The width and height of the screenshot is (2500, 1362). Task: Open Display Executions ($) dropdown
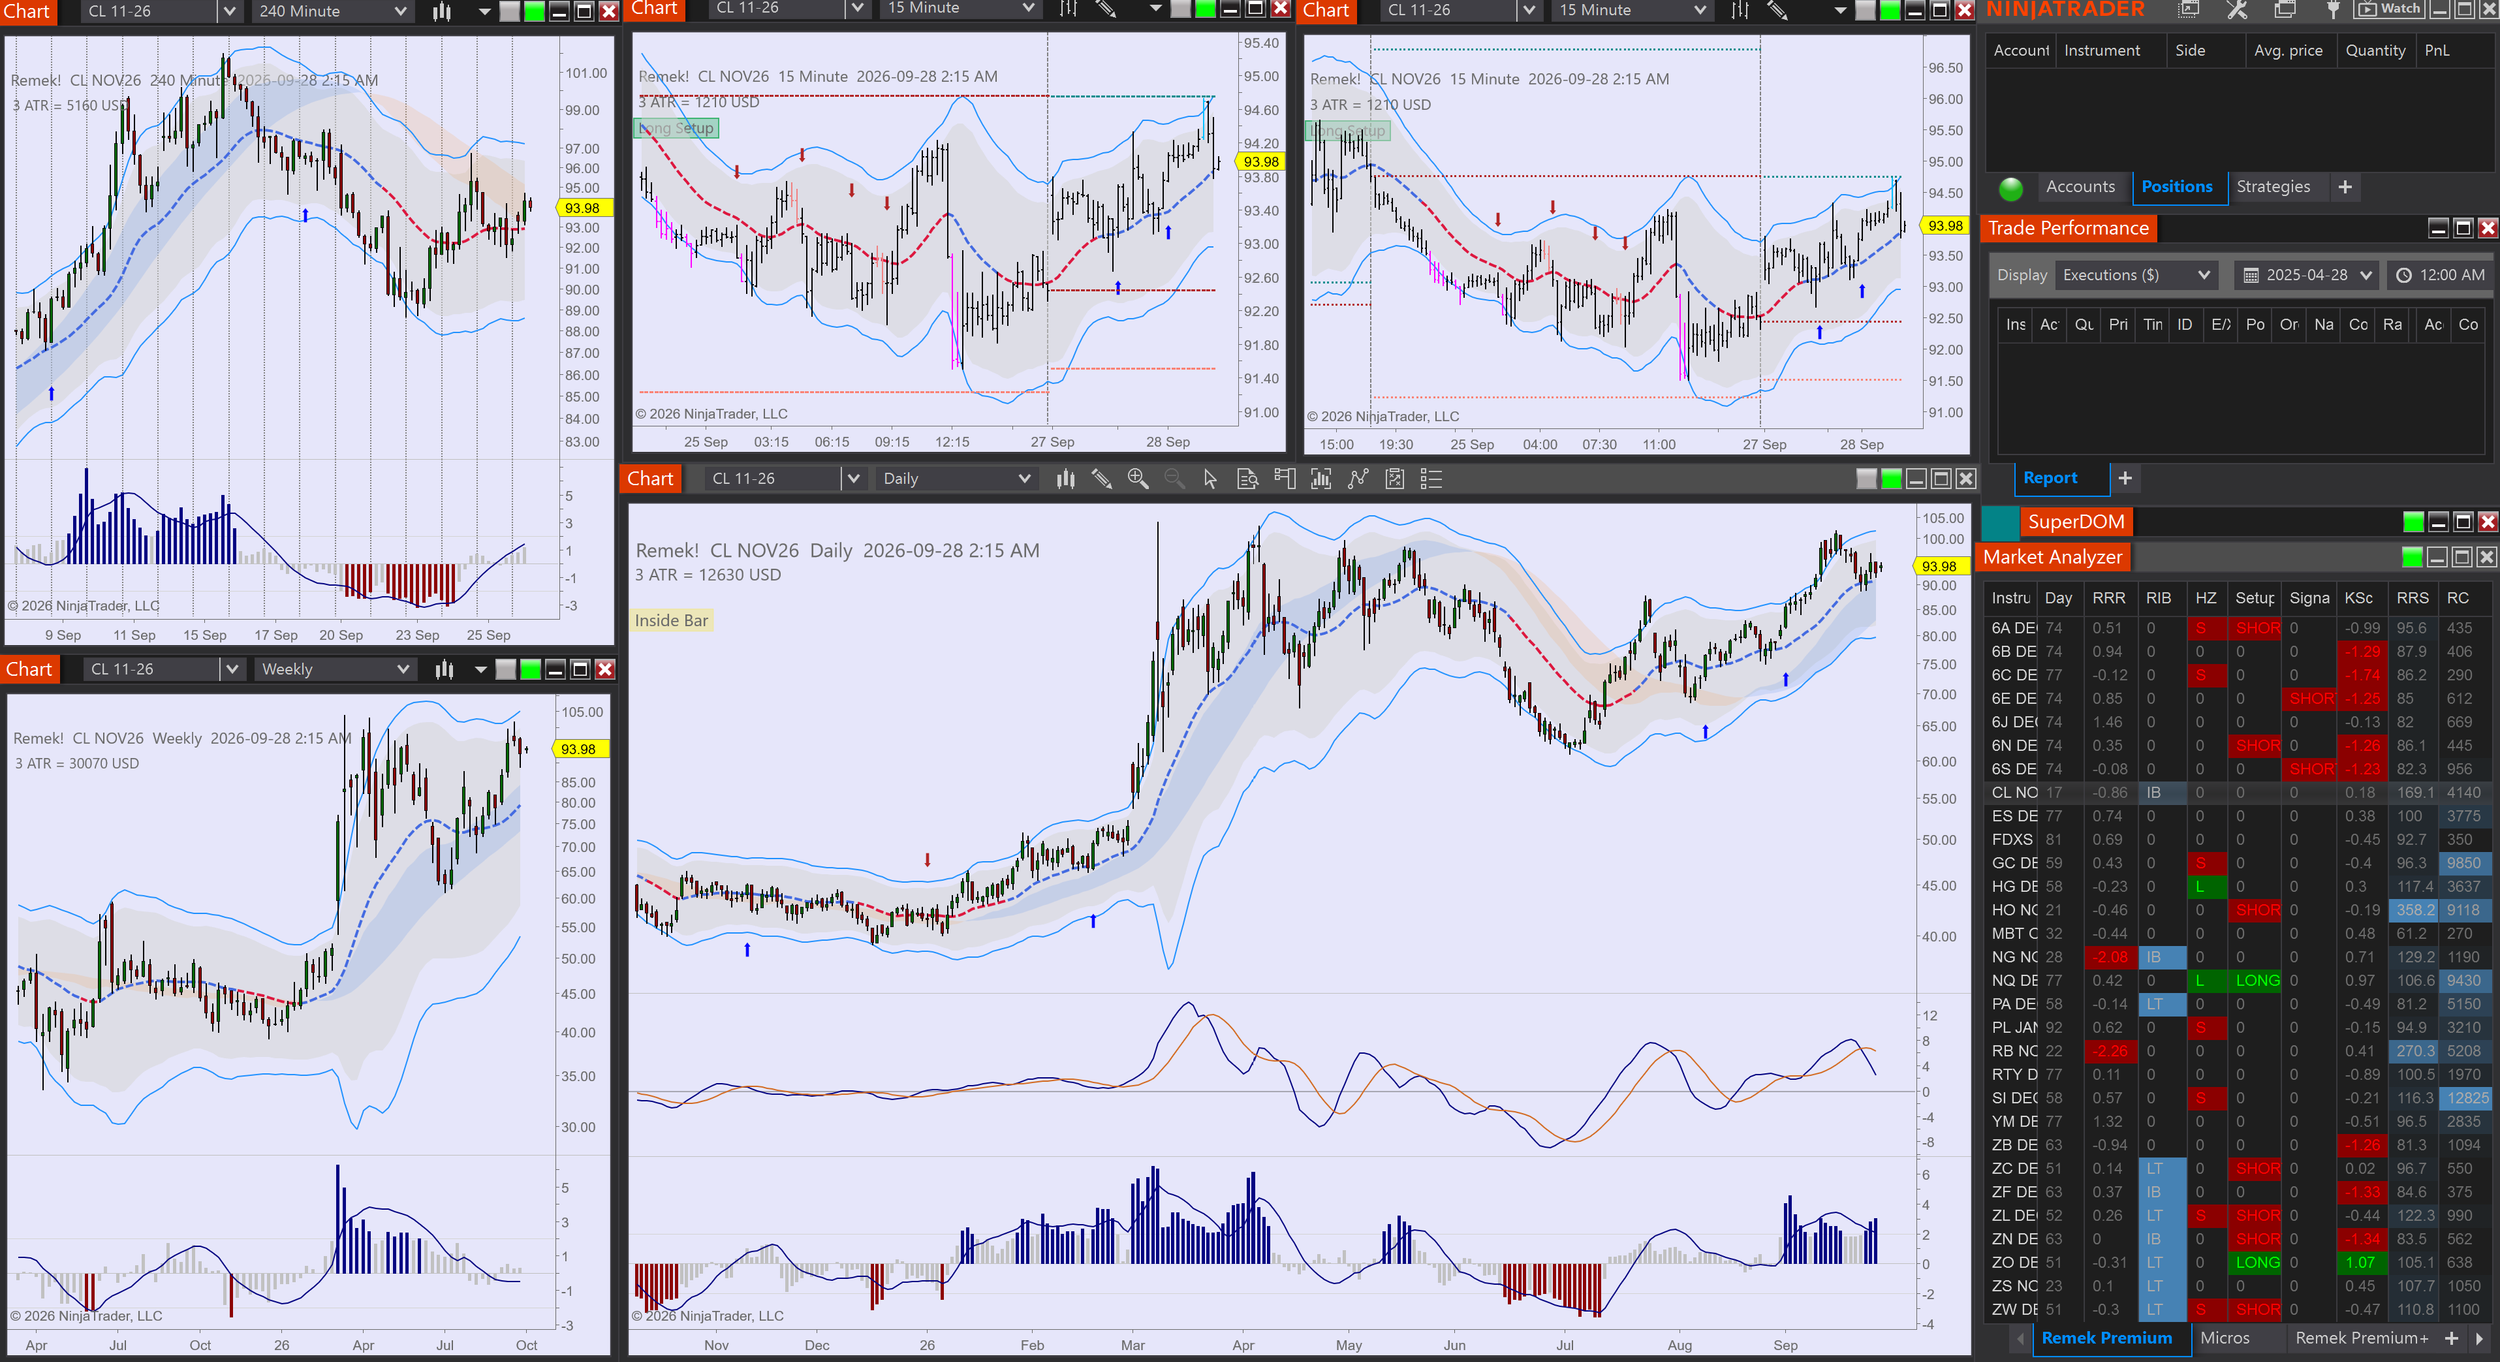2137,275
